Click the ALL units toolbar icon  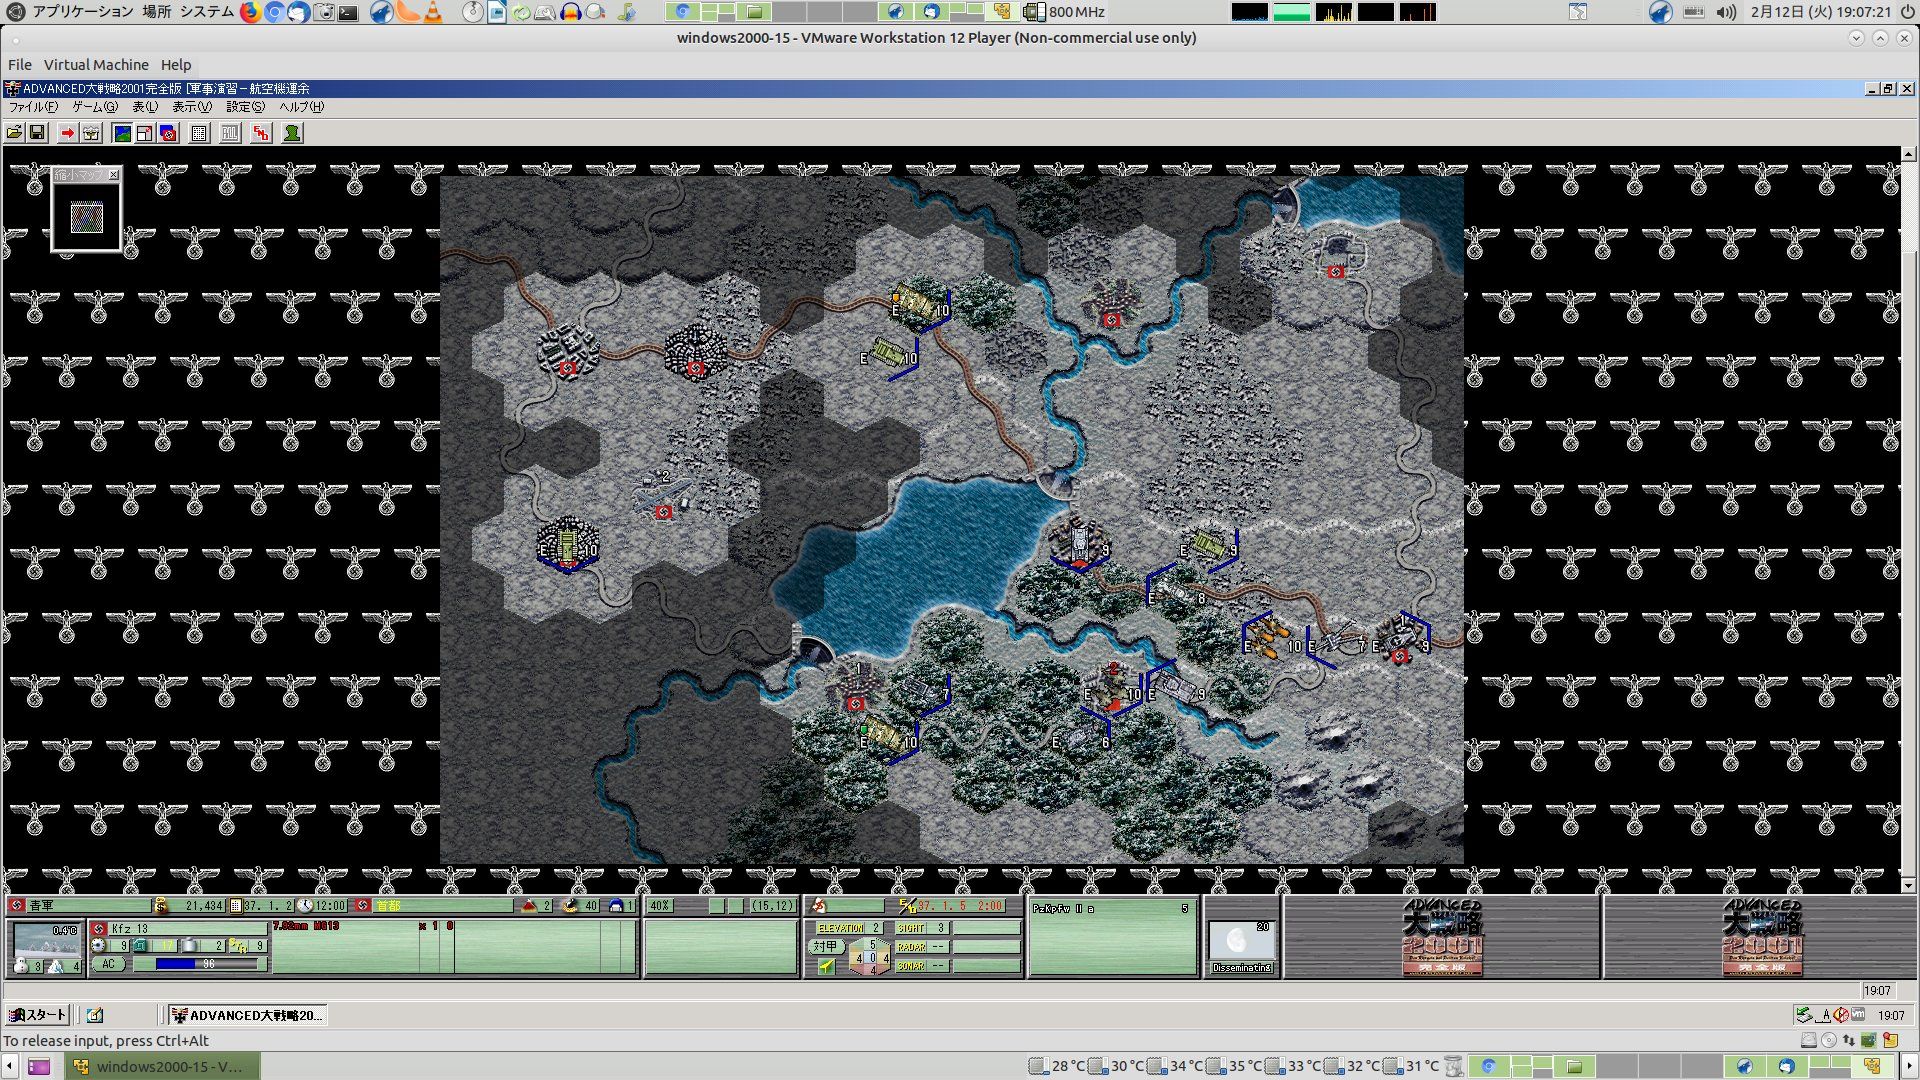coord(230,133)
